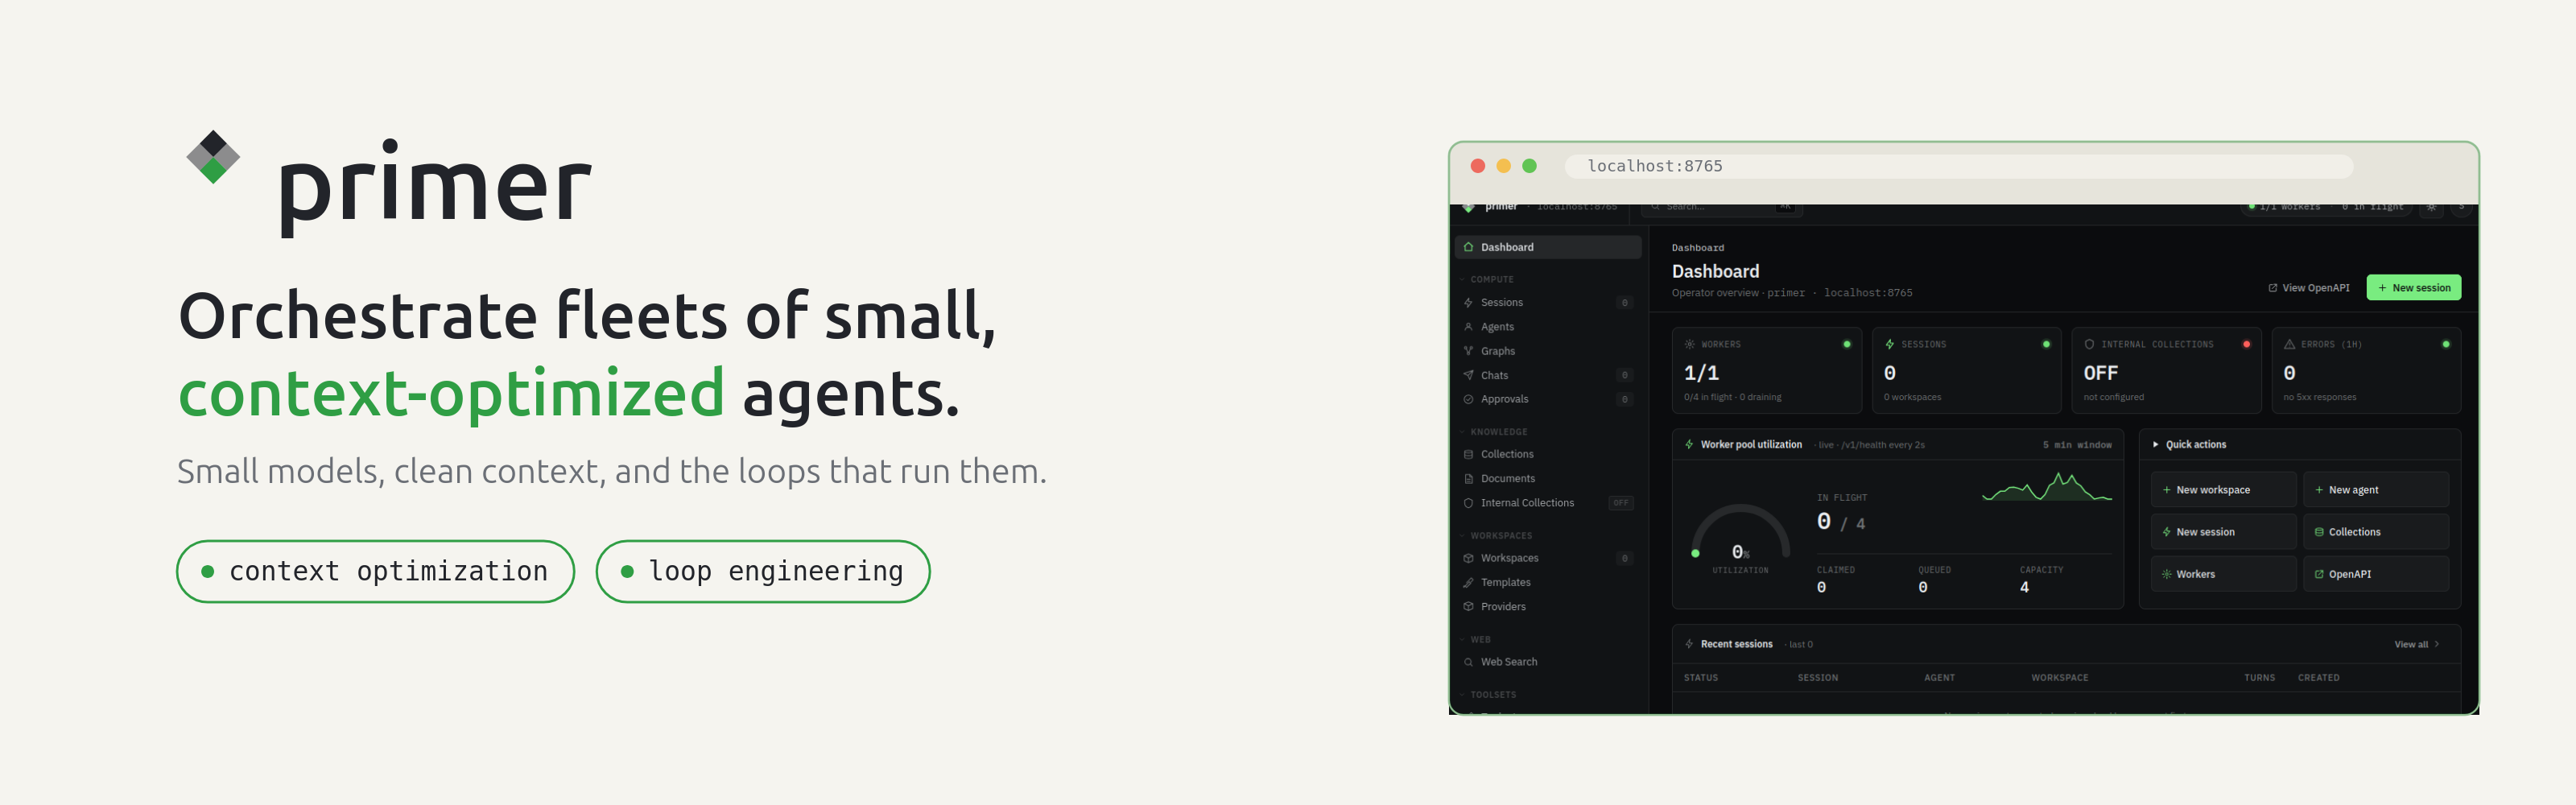Viewport: 2576px width, 805px height.
Task: Open Agents in the sidebar
Action: [x=1548, y=327]
